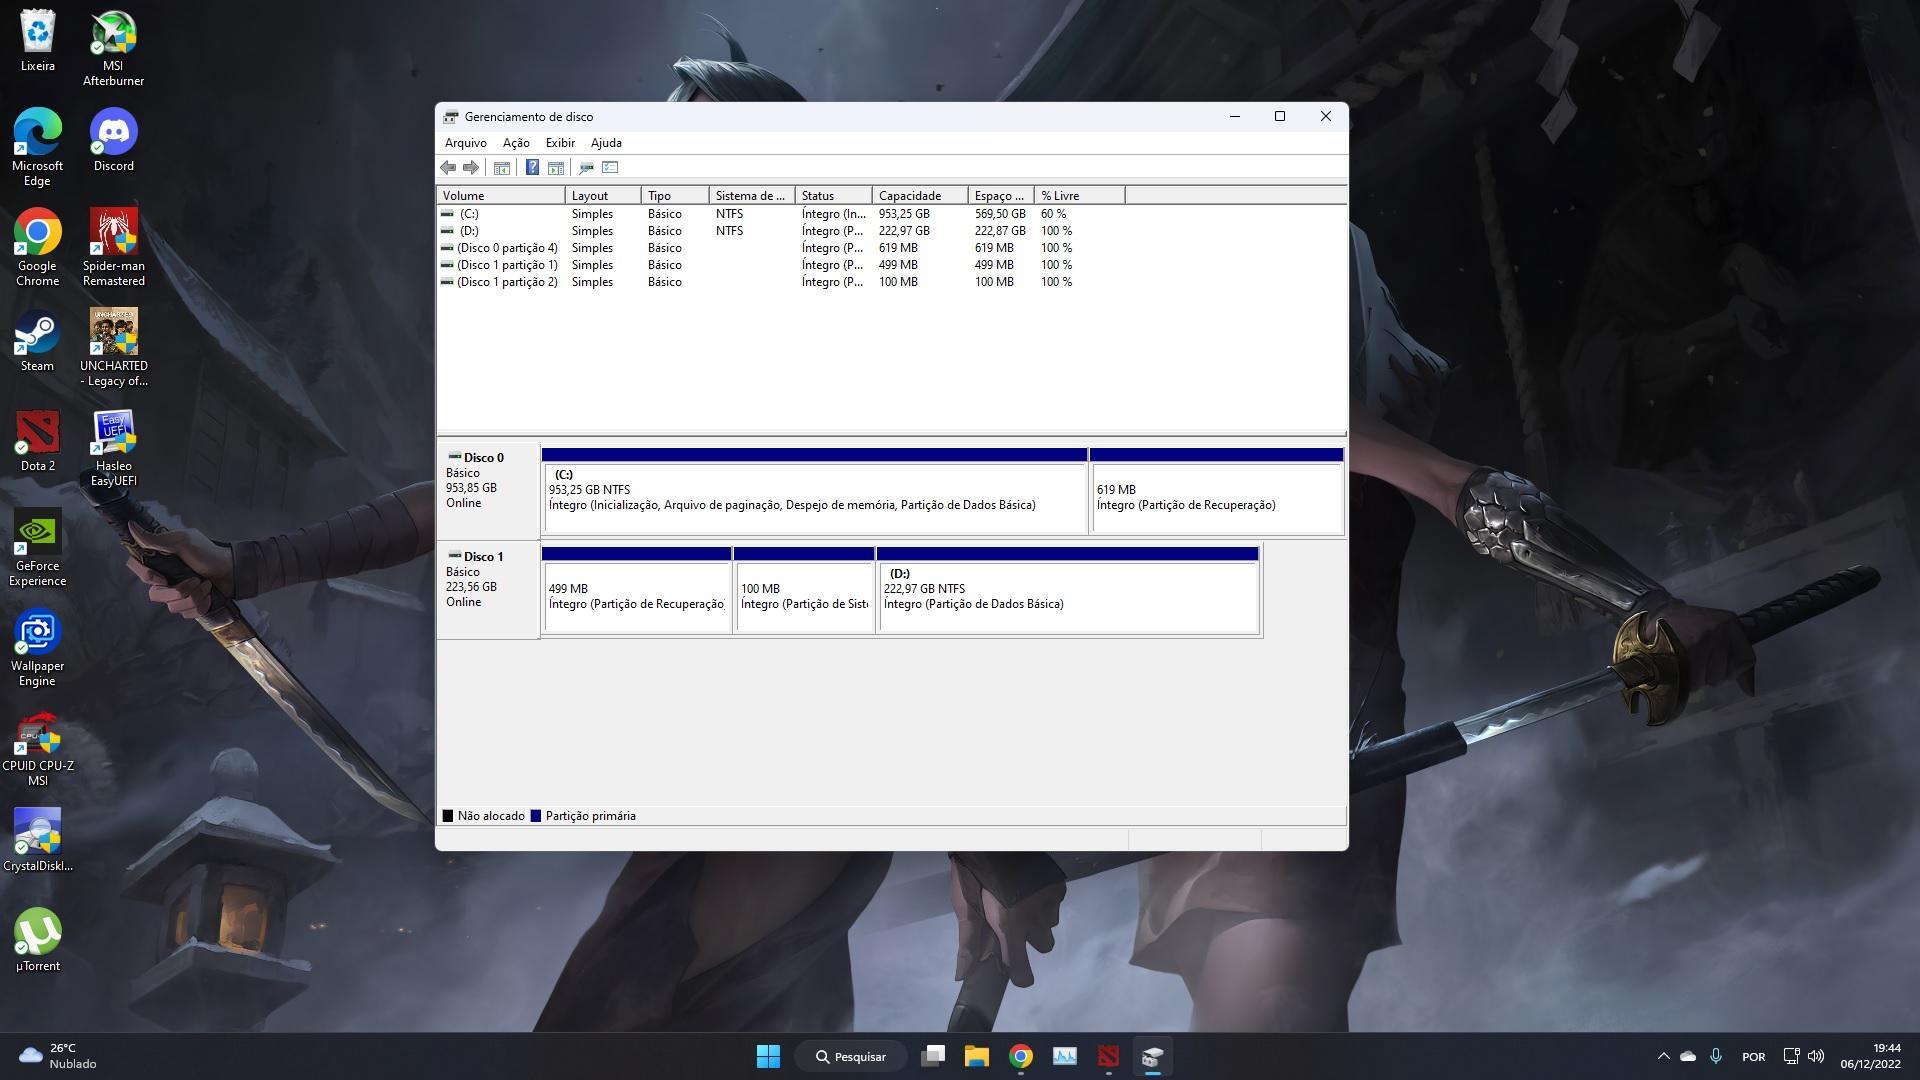Sort by the Volume column header
This screenshot has width=1920, height=1080.
point(501,196)
